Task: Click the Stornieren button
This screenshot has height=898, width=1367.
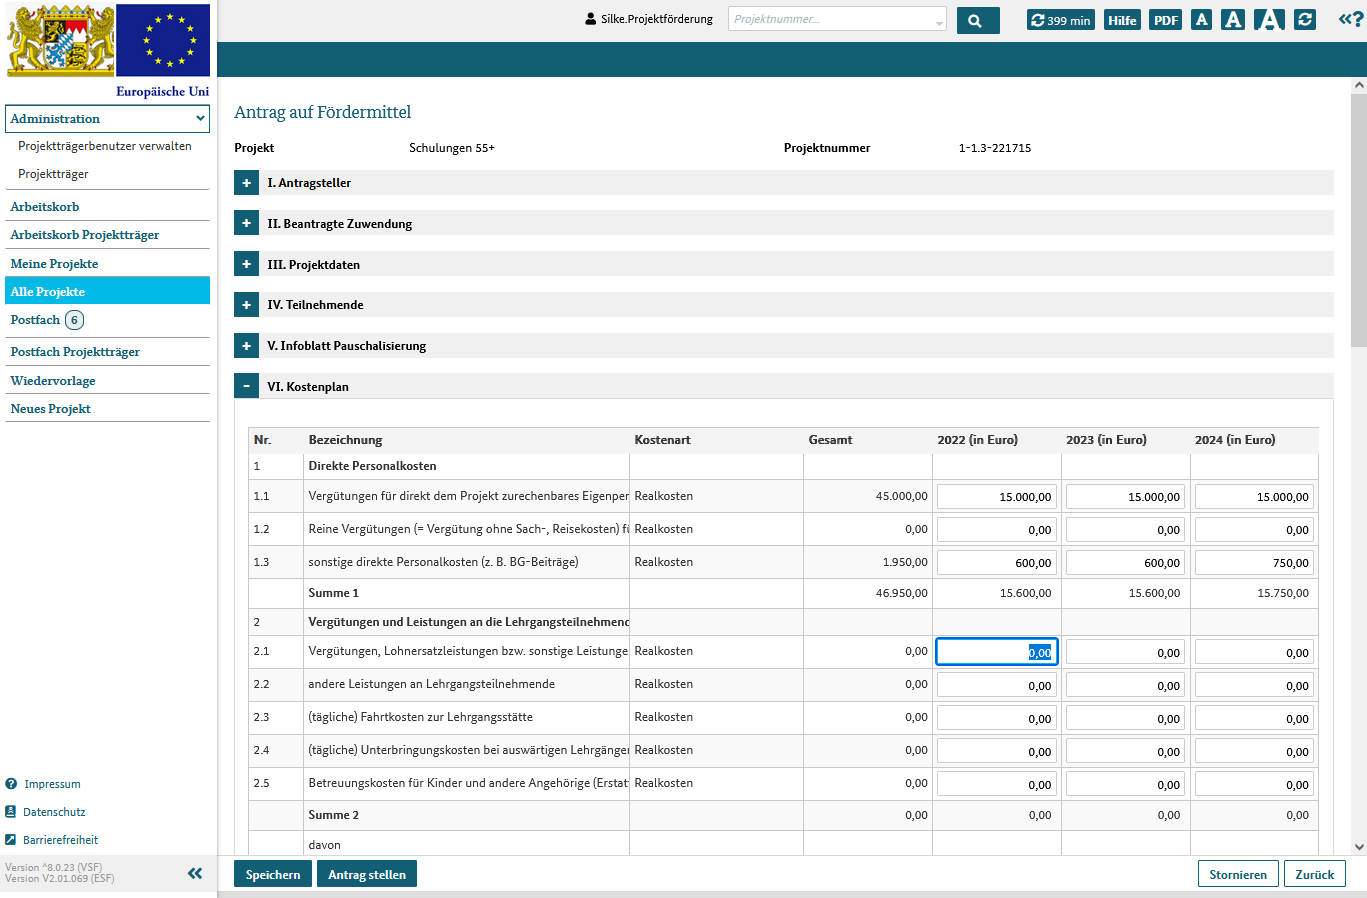Action: 1238,874
